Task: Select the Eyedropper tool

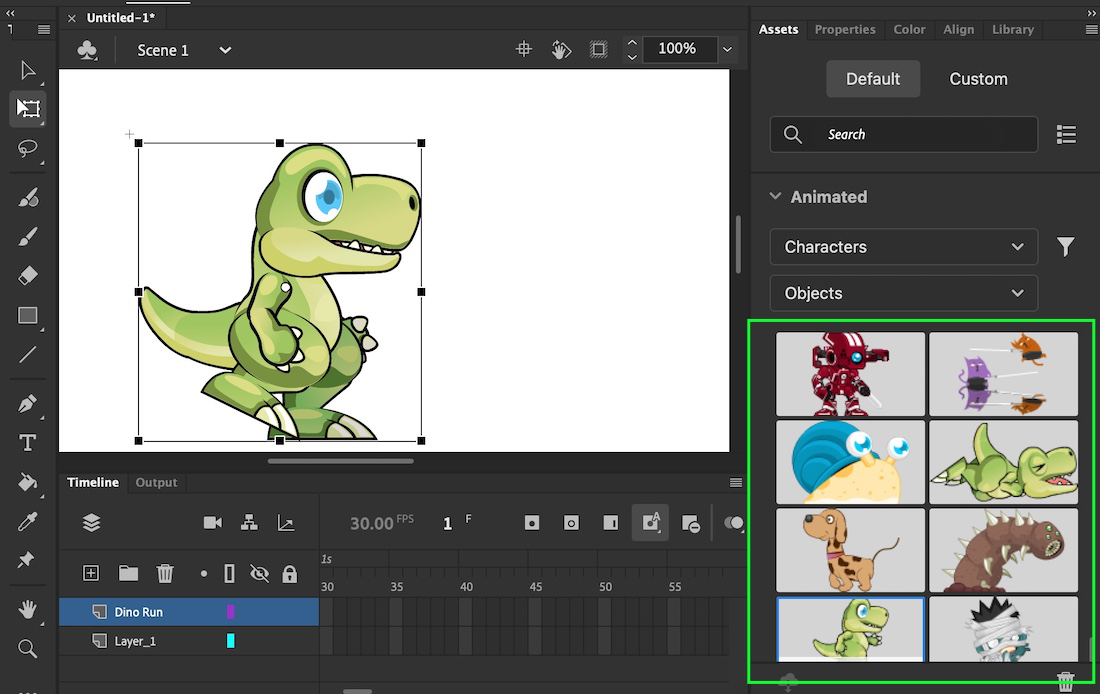Action: pyautogui.click(x=28, y=522)
